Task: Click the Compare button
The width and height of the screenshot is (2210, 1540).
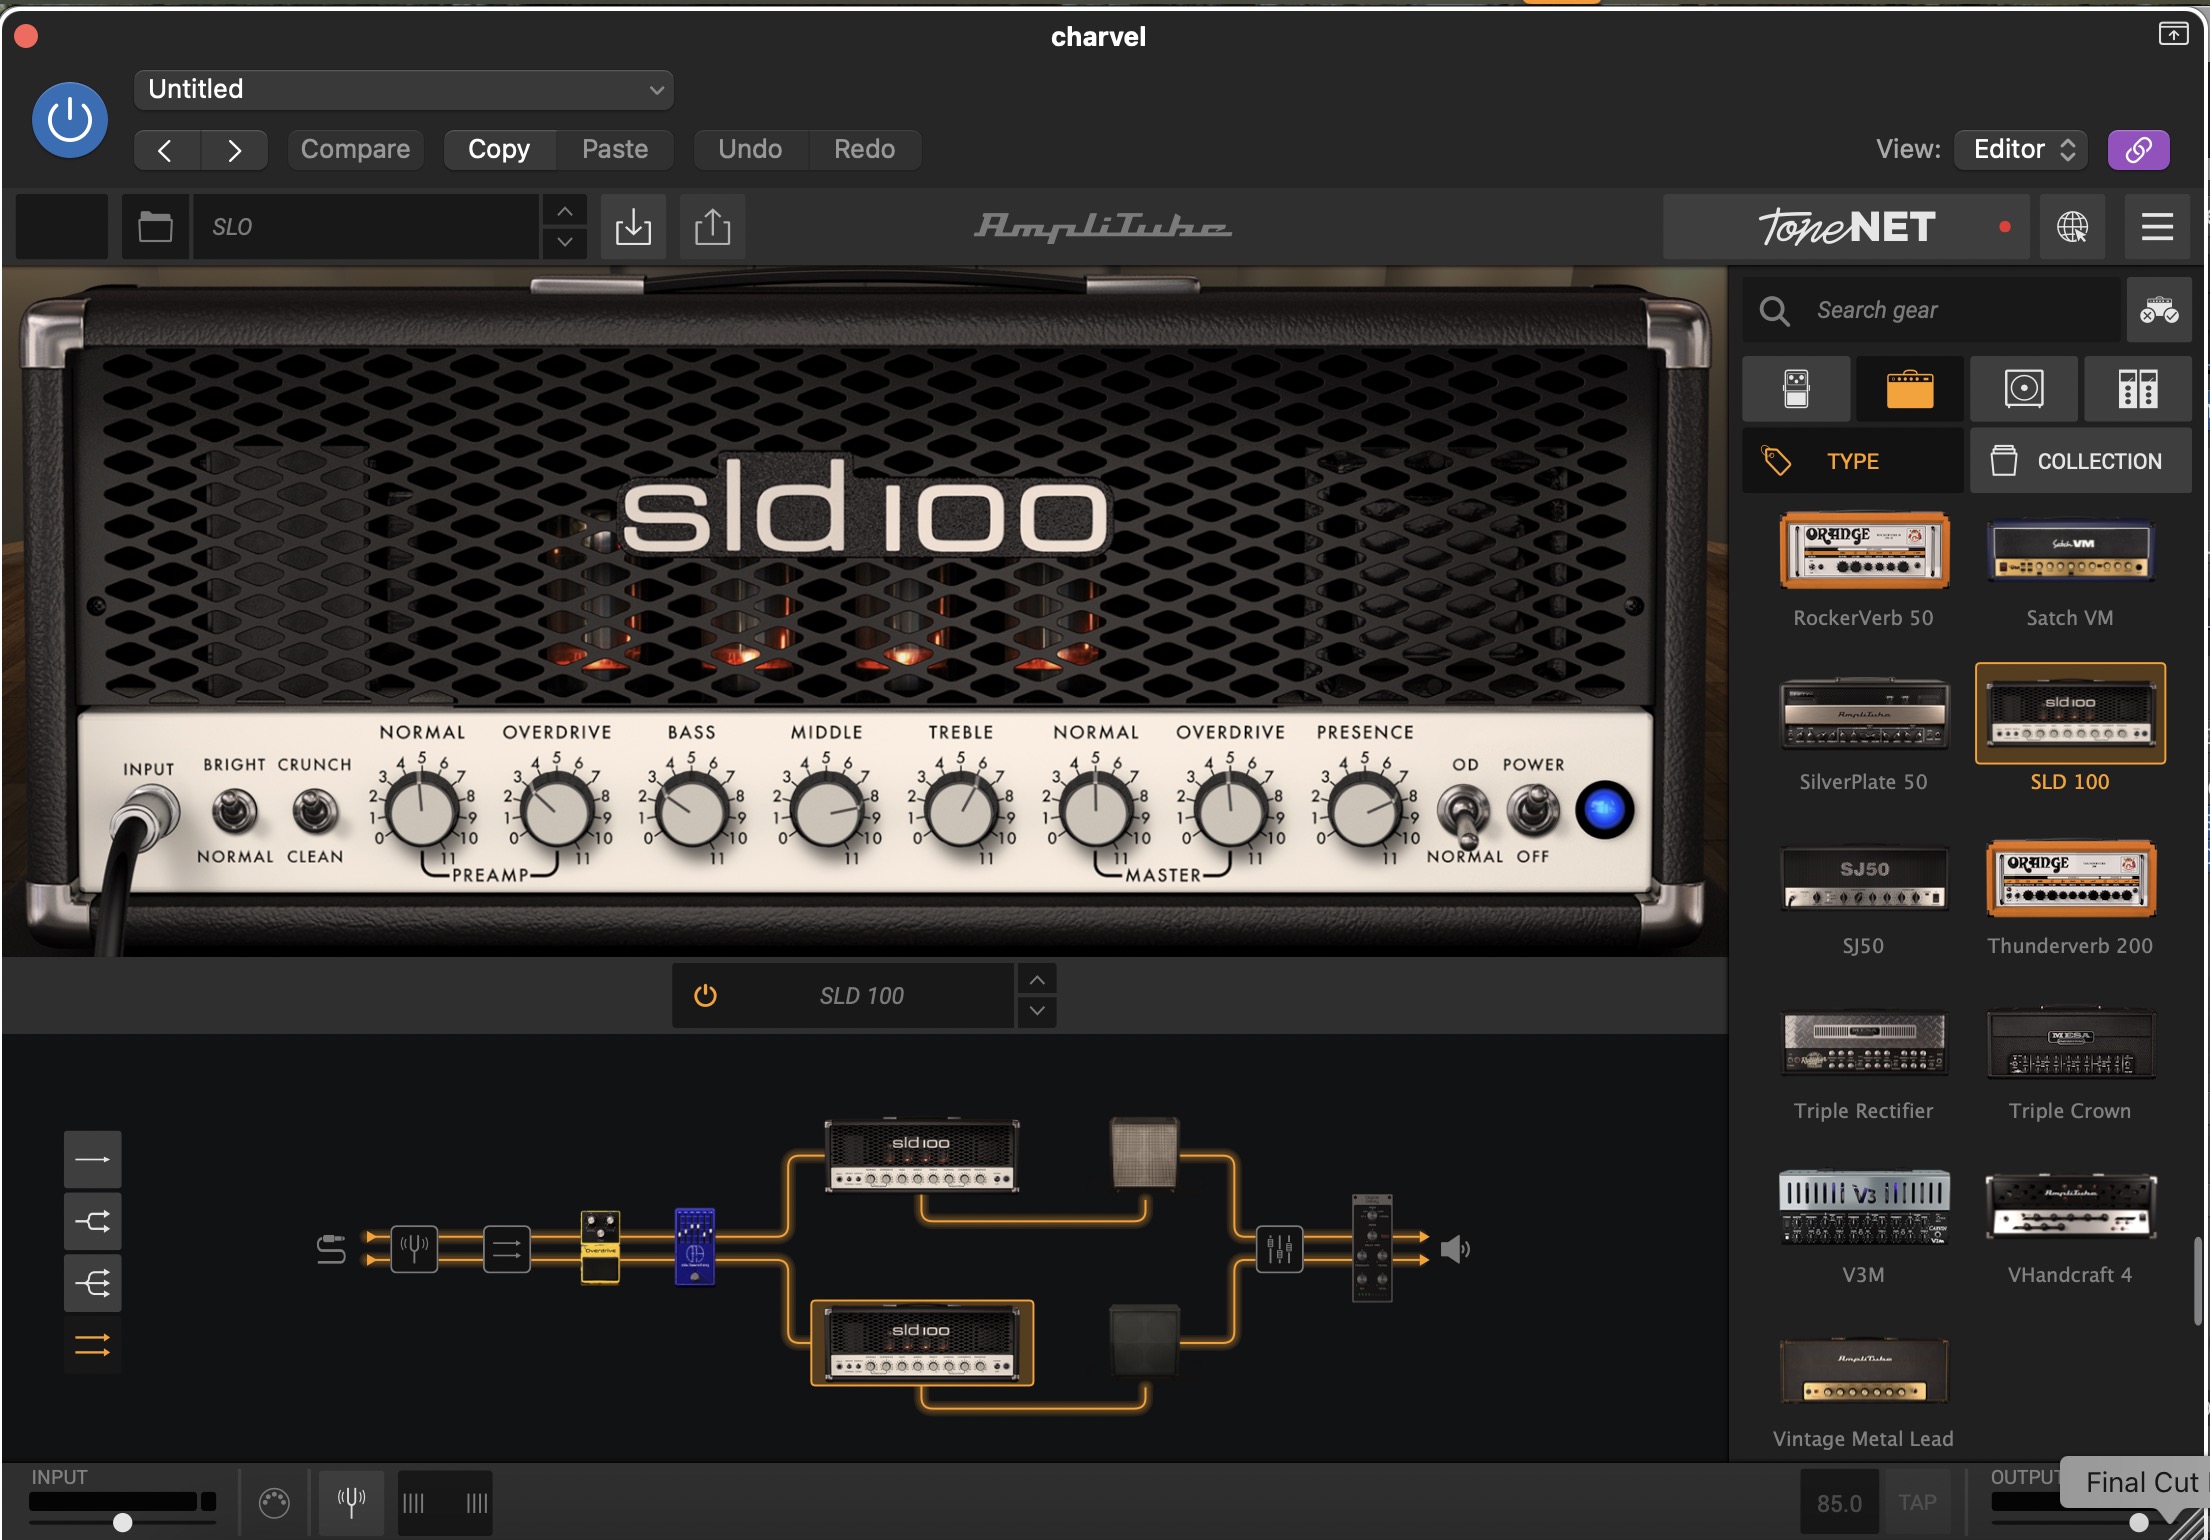Action: 355,150
